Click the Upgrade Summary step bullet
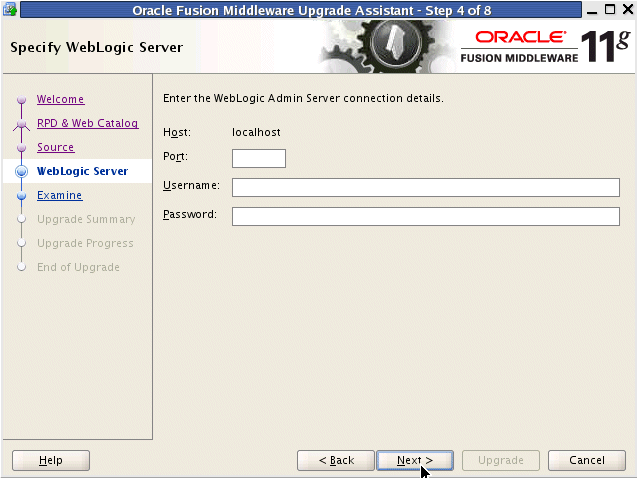Screen dimensions: 637x478 (22, 219)
